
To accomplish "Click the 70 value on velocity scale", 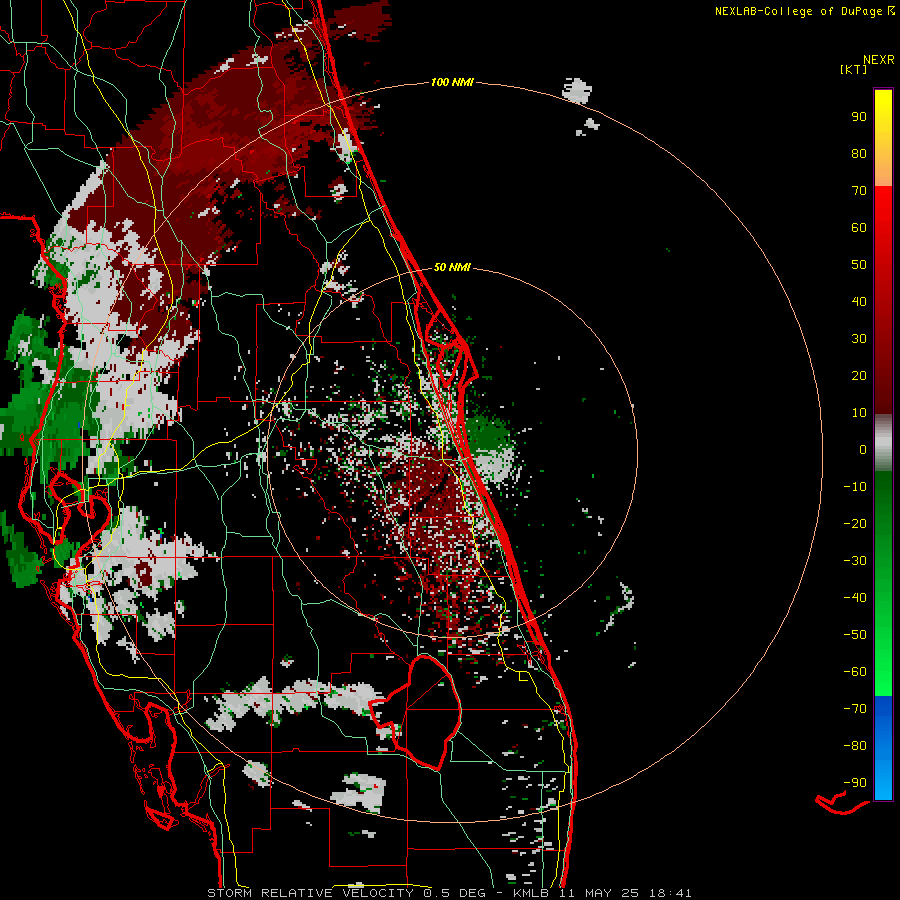I will [859, 191].
